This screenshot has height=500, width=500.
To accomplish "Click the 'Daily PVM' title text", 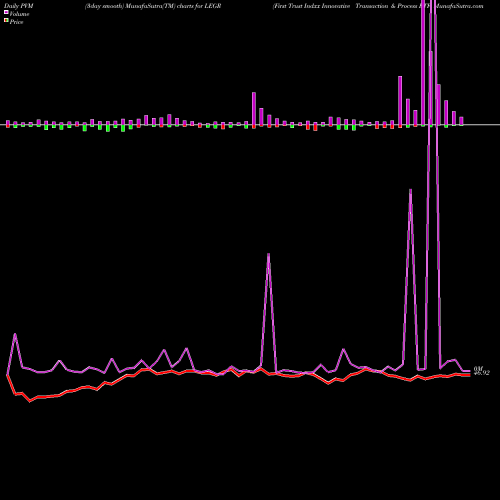I will point(19,6).
